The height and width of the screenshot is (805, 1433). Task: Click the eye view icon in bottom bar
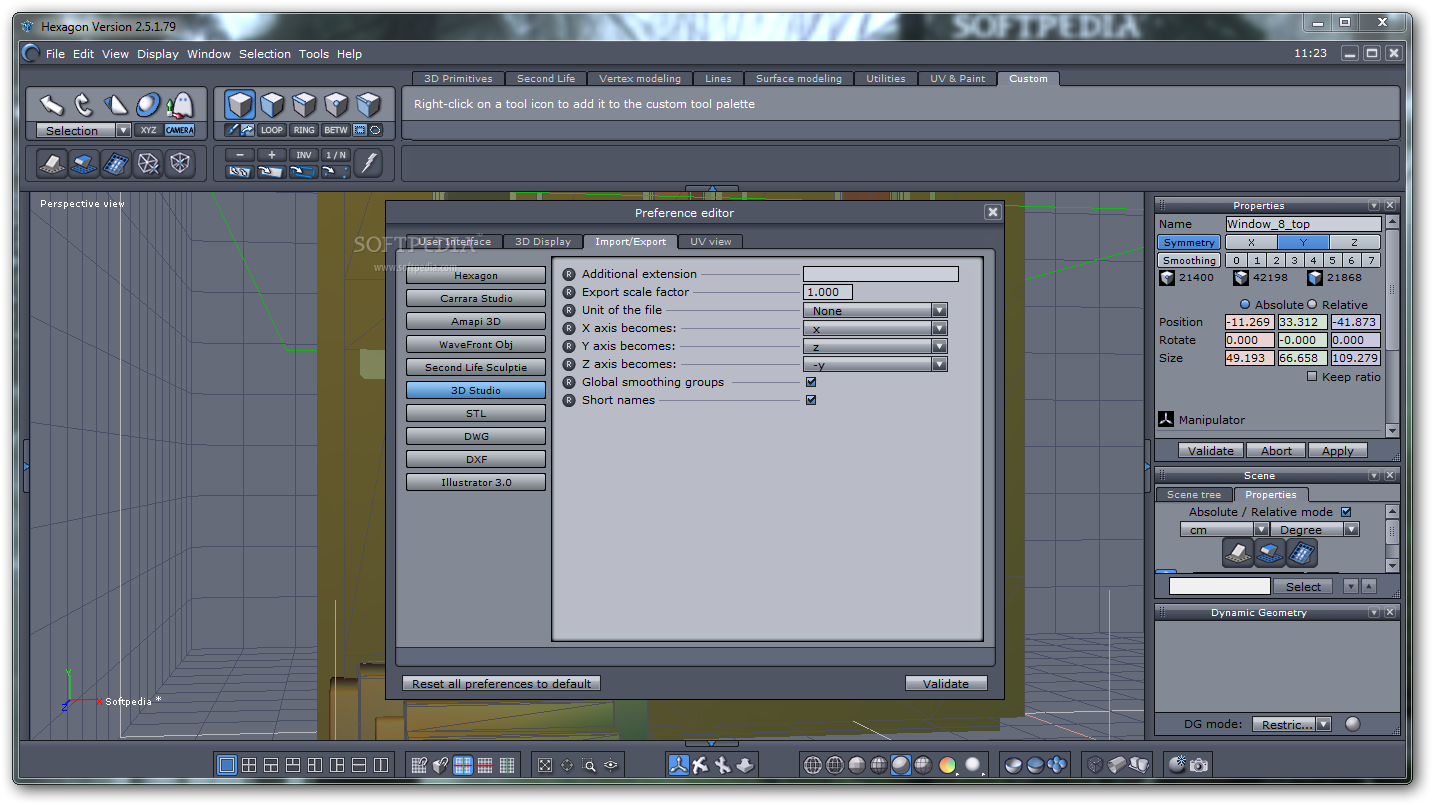point(611,765)
